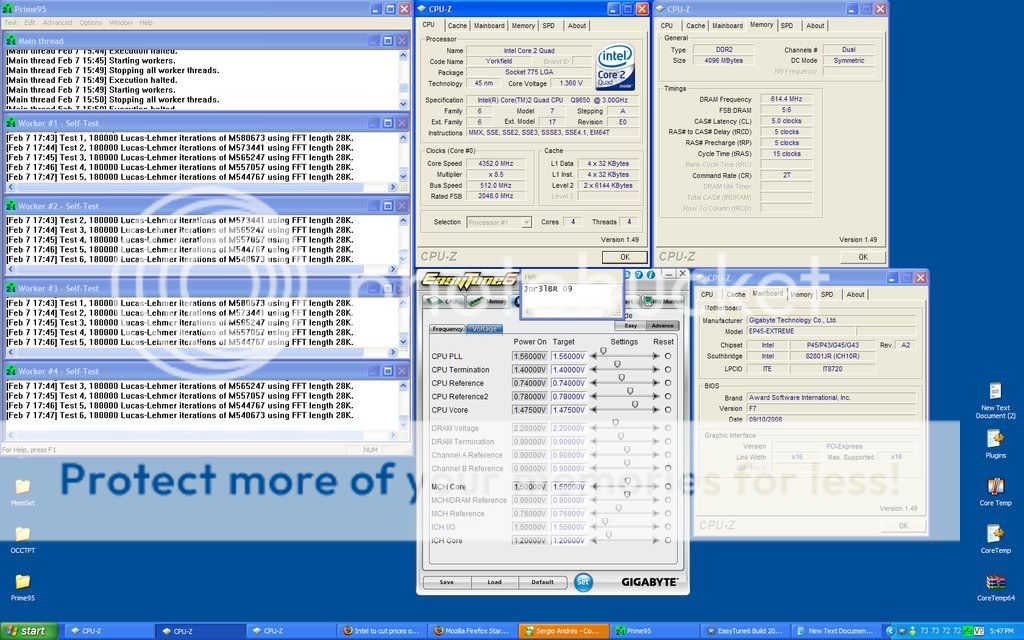1024x640 pixels.
Task: Open SPD tab in the top-right CPU-Z window
Action: click(x=787, y=25)
